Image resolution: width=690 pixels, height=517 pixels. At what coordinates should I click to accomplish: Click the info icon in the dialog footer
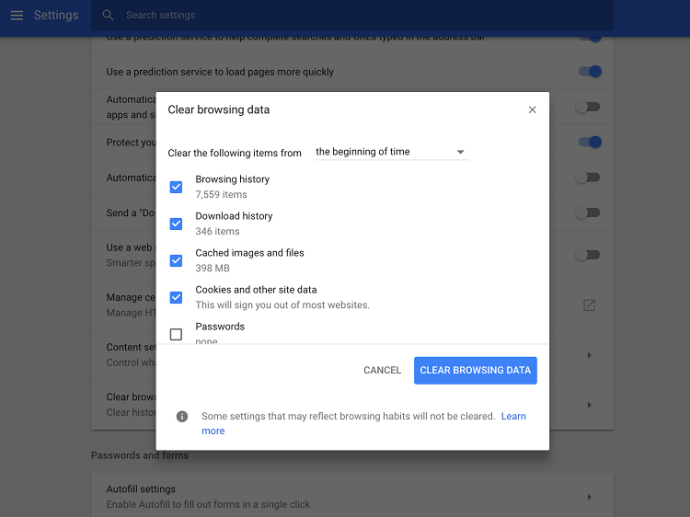pyautogui.click(x=182, y=416)
